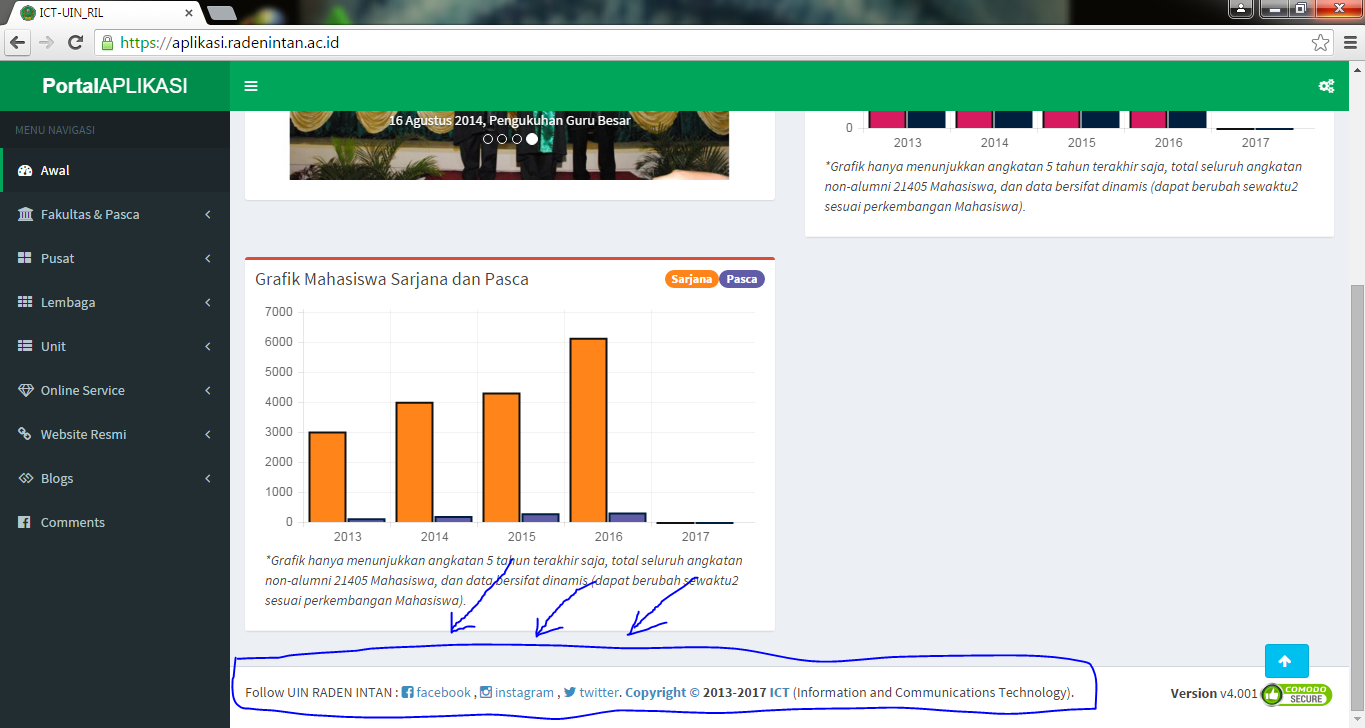Open the facebook footer link
The image size is (1365, 728).
coord(443,692)
